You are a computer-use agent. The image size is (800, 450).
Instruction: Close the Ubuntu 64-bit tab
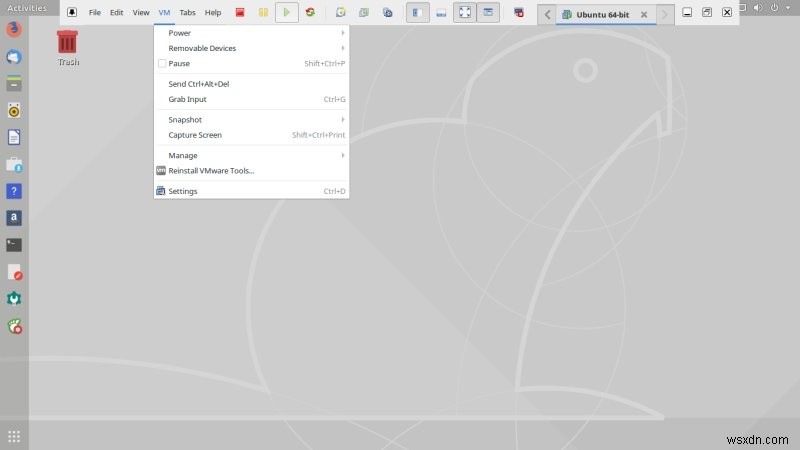point(644,15)
